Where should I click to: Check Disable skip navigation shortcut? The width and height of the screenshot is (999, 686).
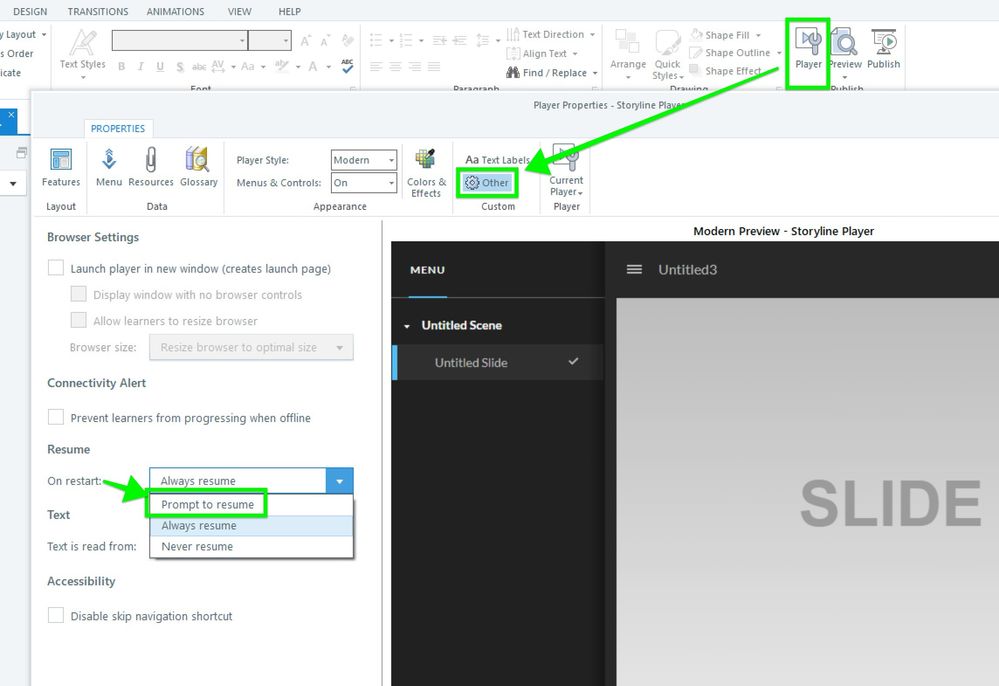tap(56, 615)
